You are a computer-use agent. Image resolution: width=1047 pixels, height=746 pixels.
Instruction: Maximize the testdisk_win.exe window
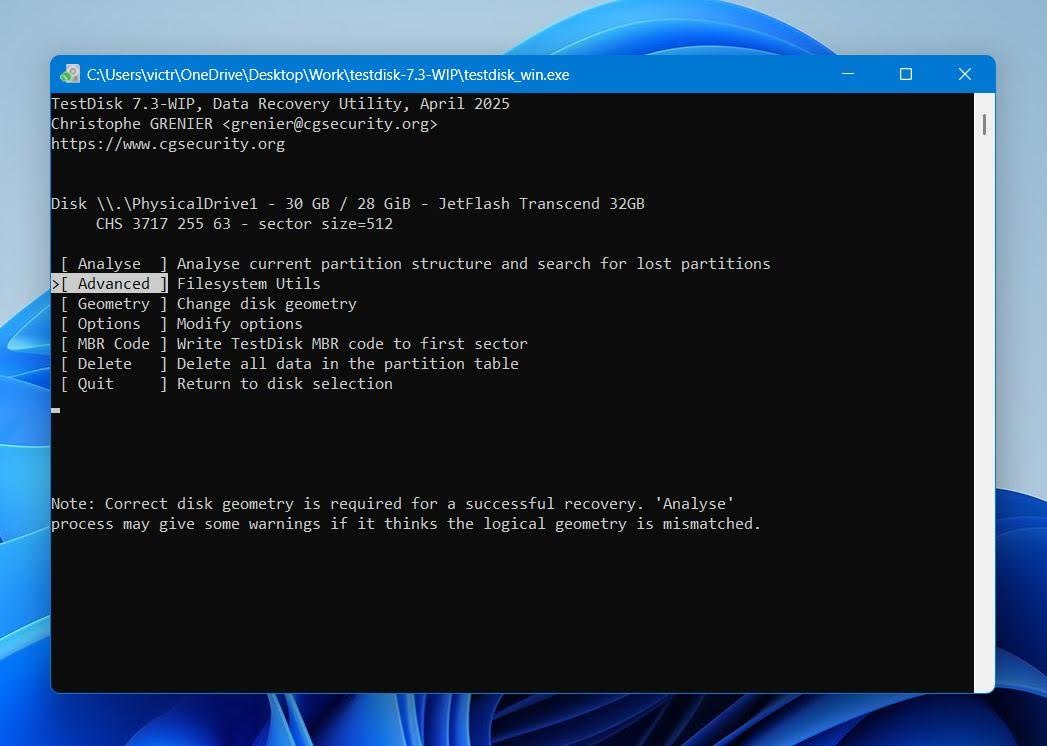pyautogui.click(x=905, y=74)
